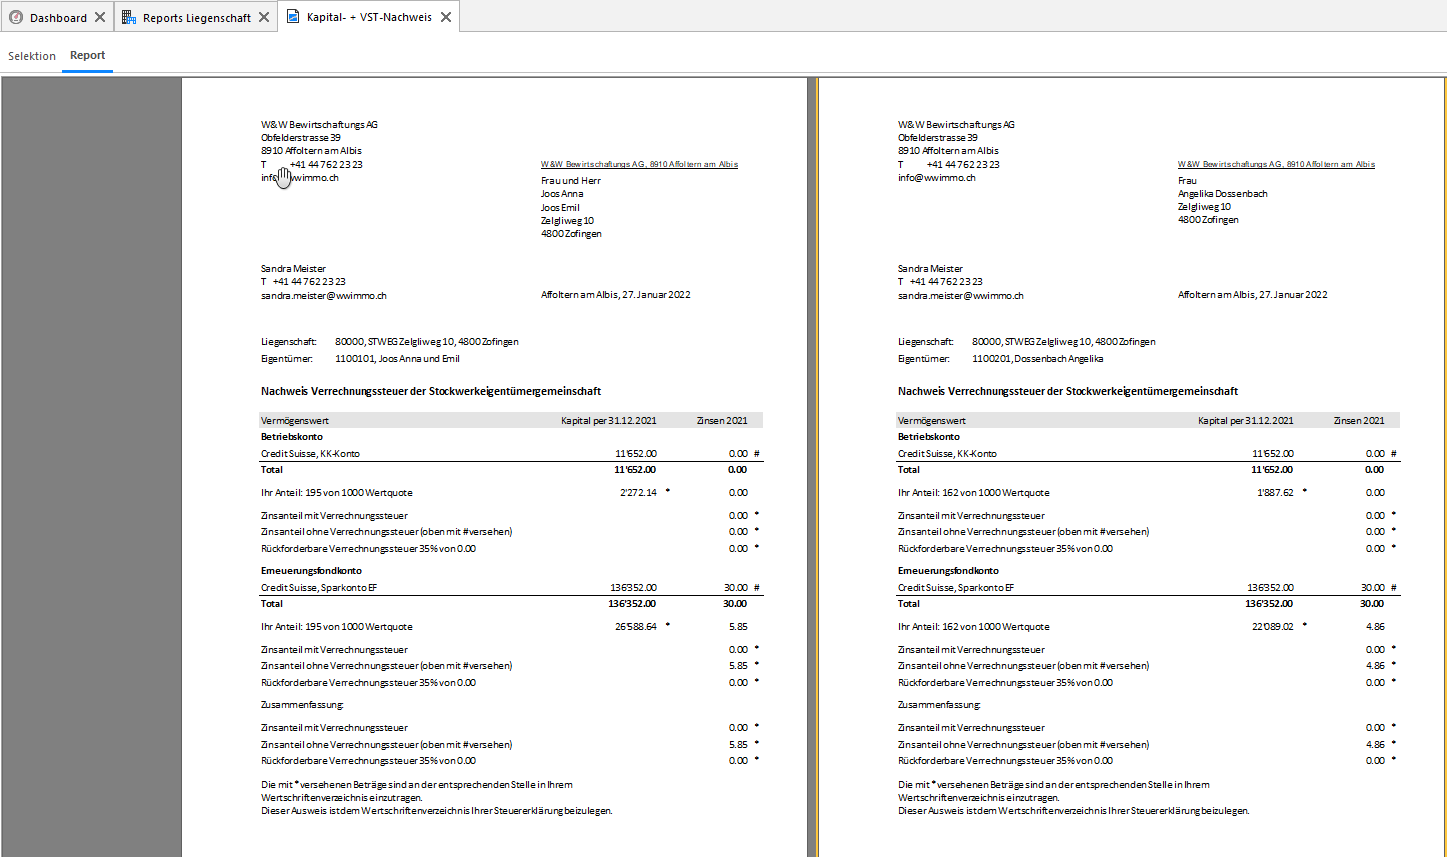Viewport: 1447px width, 857px height.
Task: Switch to the Selektion sub-tab
Action: point(32,56)
